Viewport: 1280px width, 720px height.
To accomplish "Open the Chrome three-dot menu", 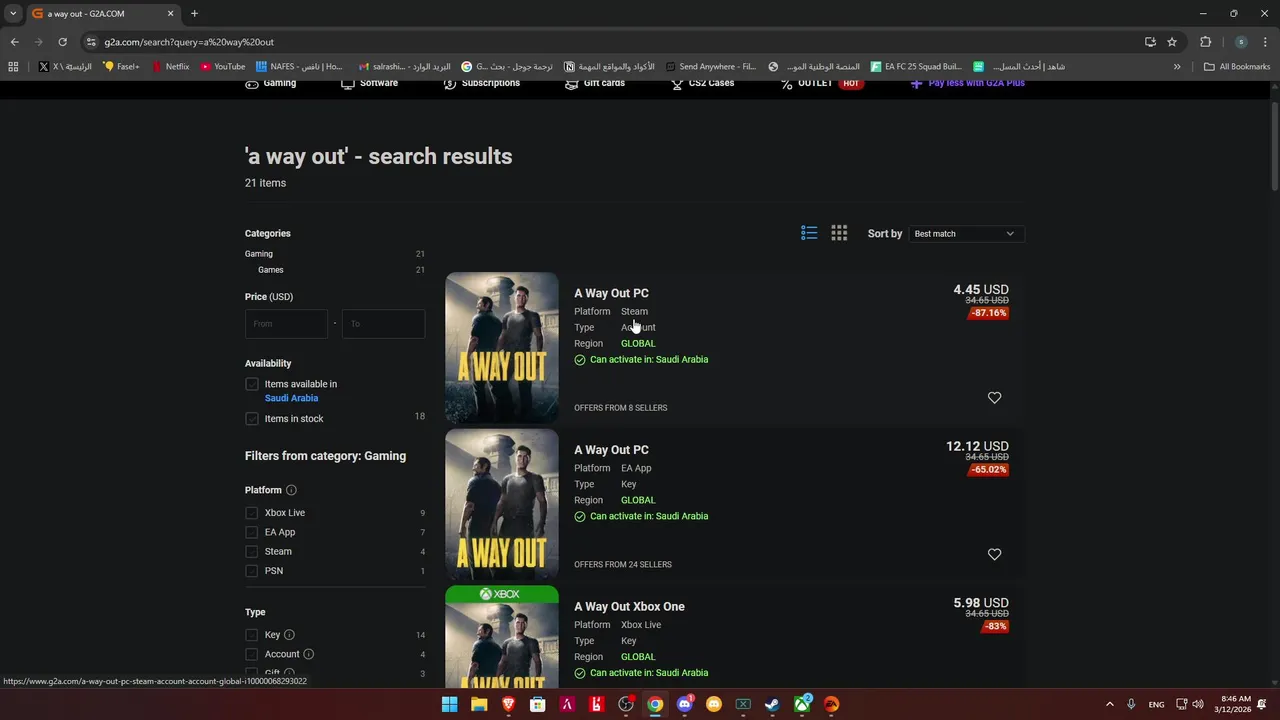I will coord(1266,42).
